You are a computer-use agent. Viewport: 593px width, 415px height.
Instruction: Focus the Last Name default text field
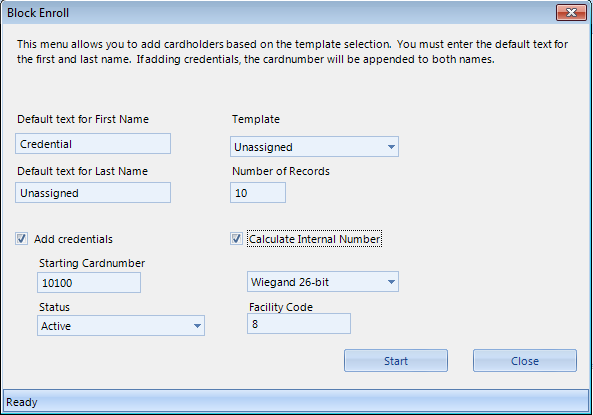[93, 193]
